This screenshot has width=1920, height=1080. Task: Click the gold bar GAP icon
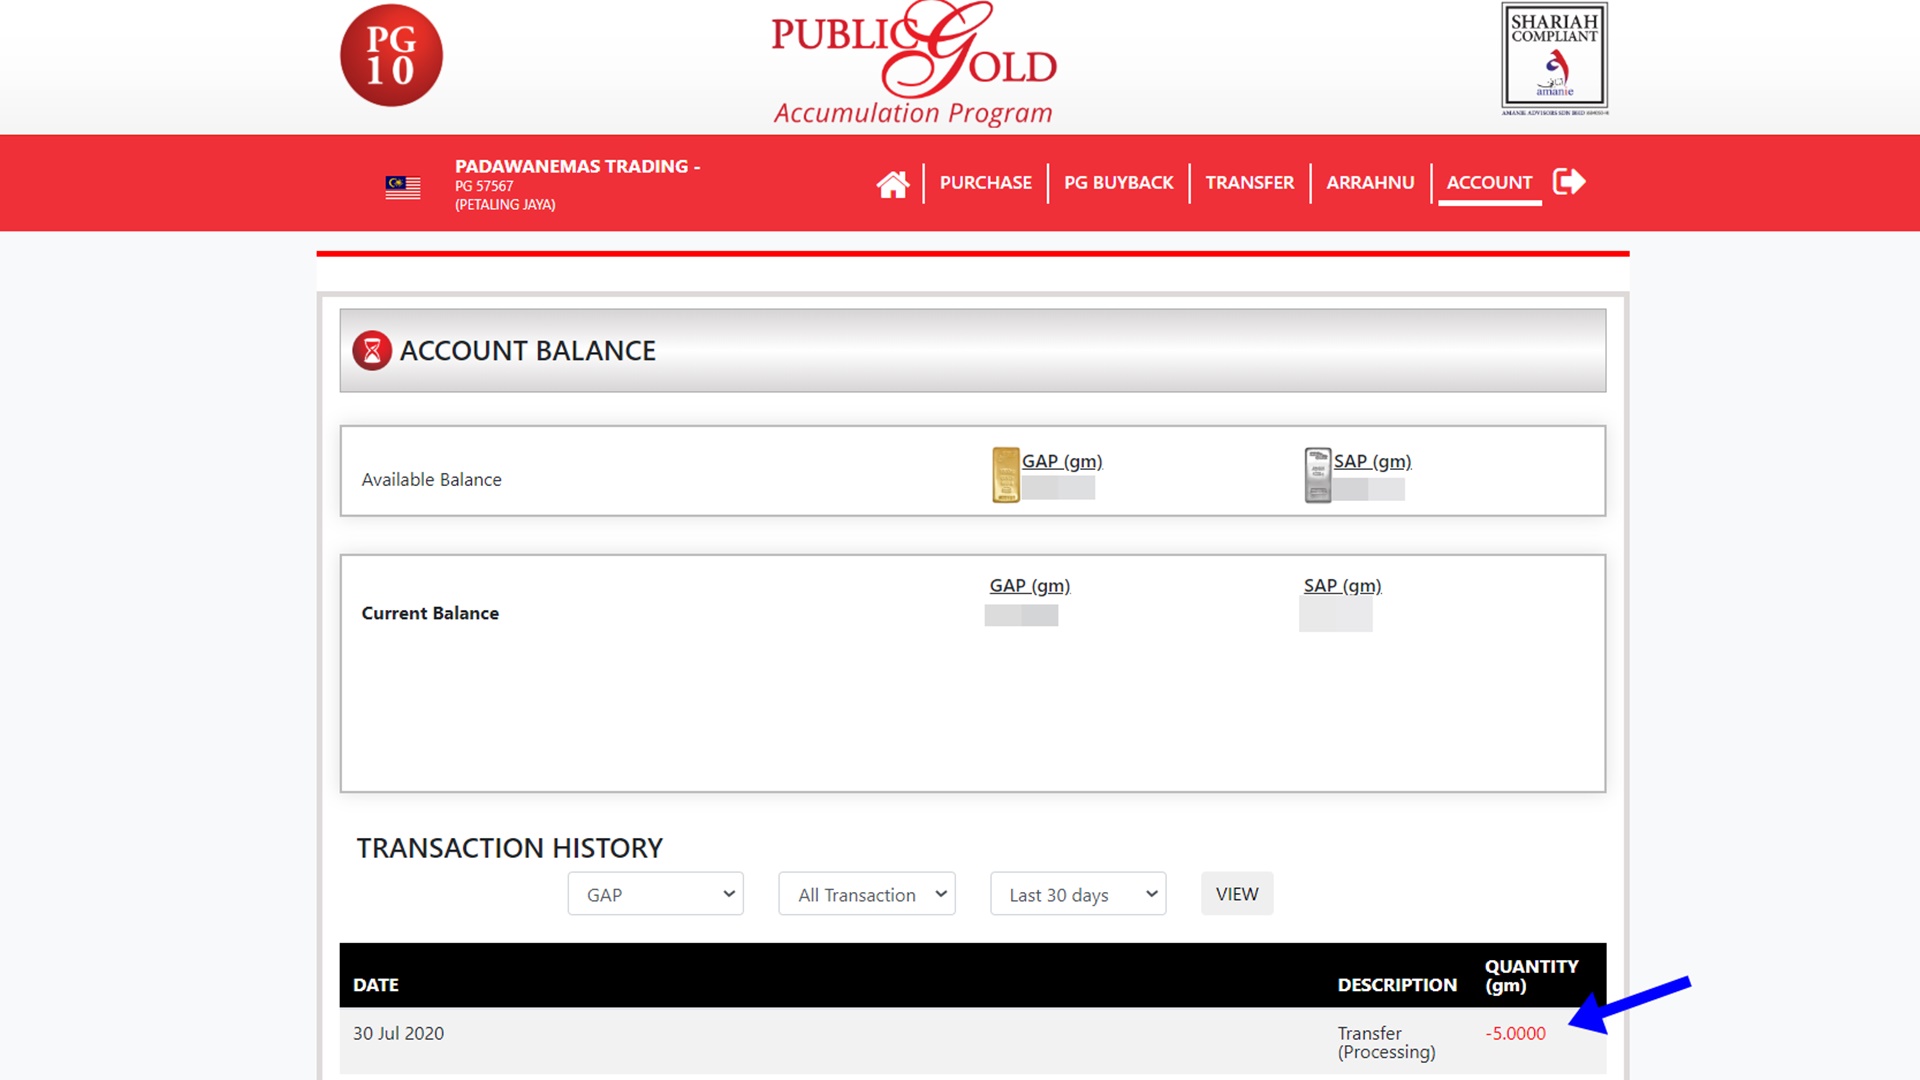(1005, 475)
